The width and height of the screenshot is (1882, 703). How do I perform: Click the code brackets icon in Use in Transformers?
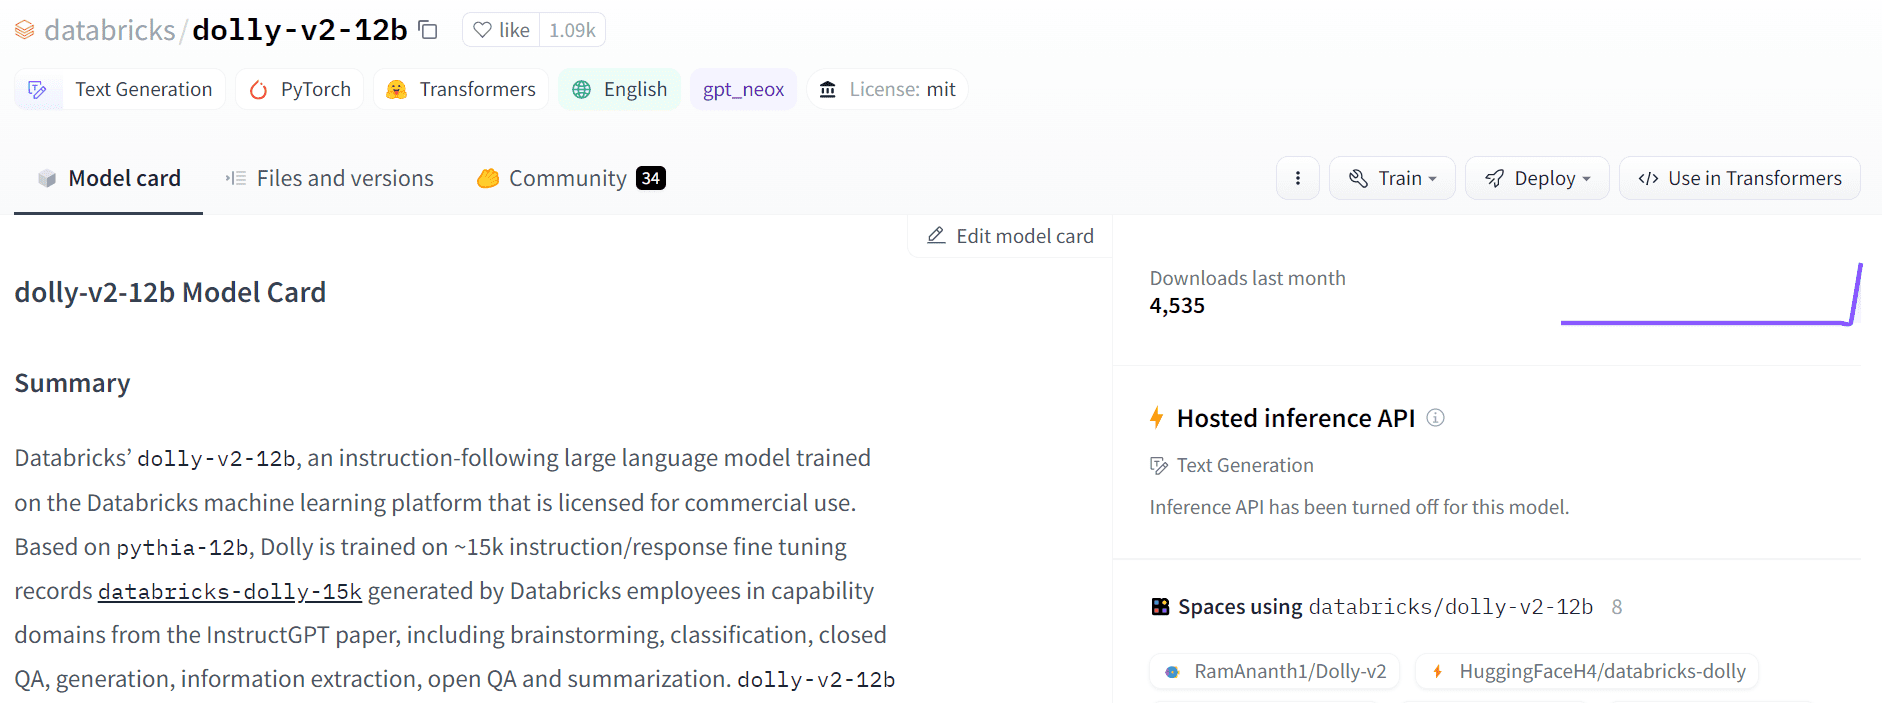(x=1648, y=178)
